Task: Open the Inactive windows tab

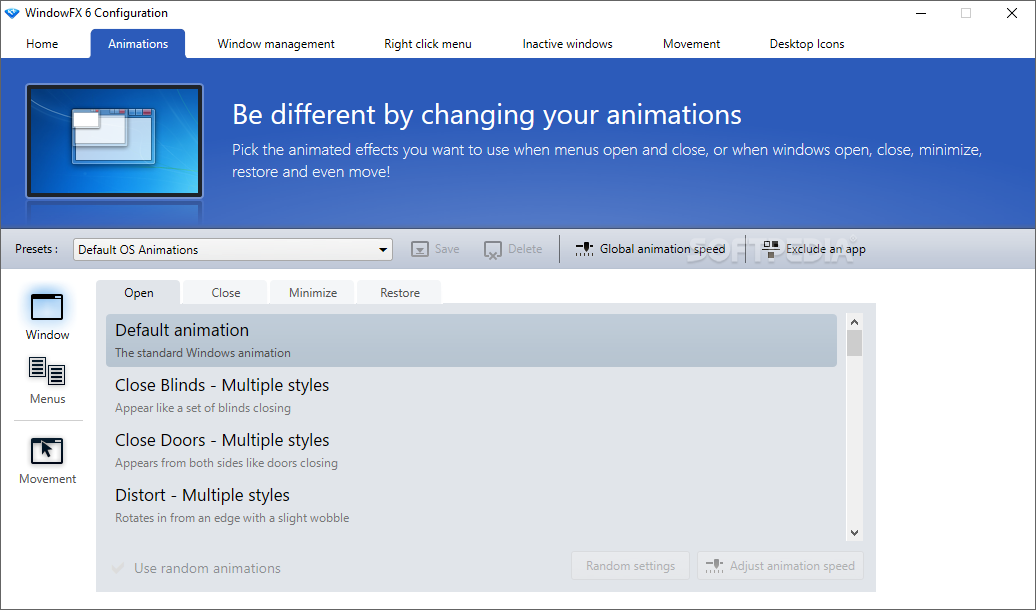Action: (568, 44)
